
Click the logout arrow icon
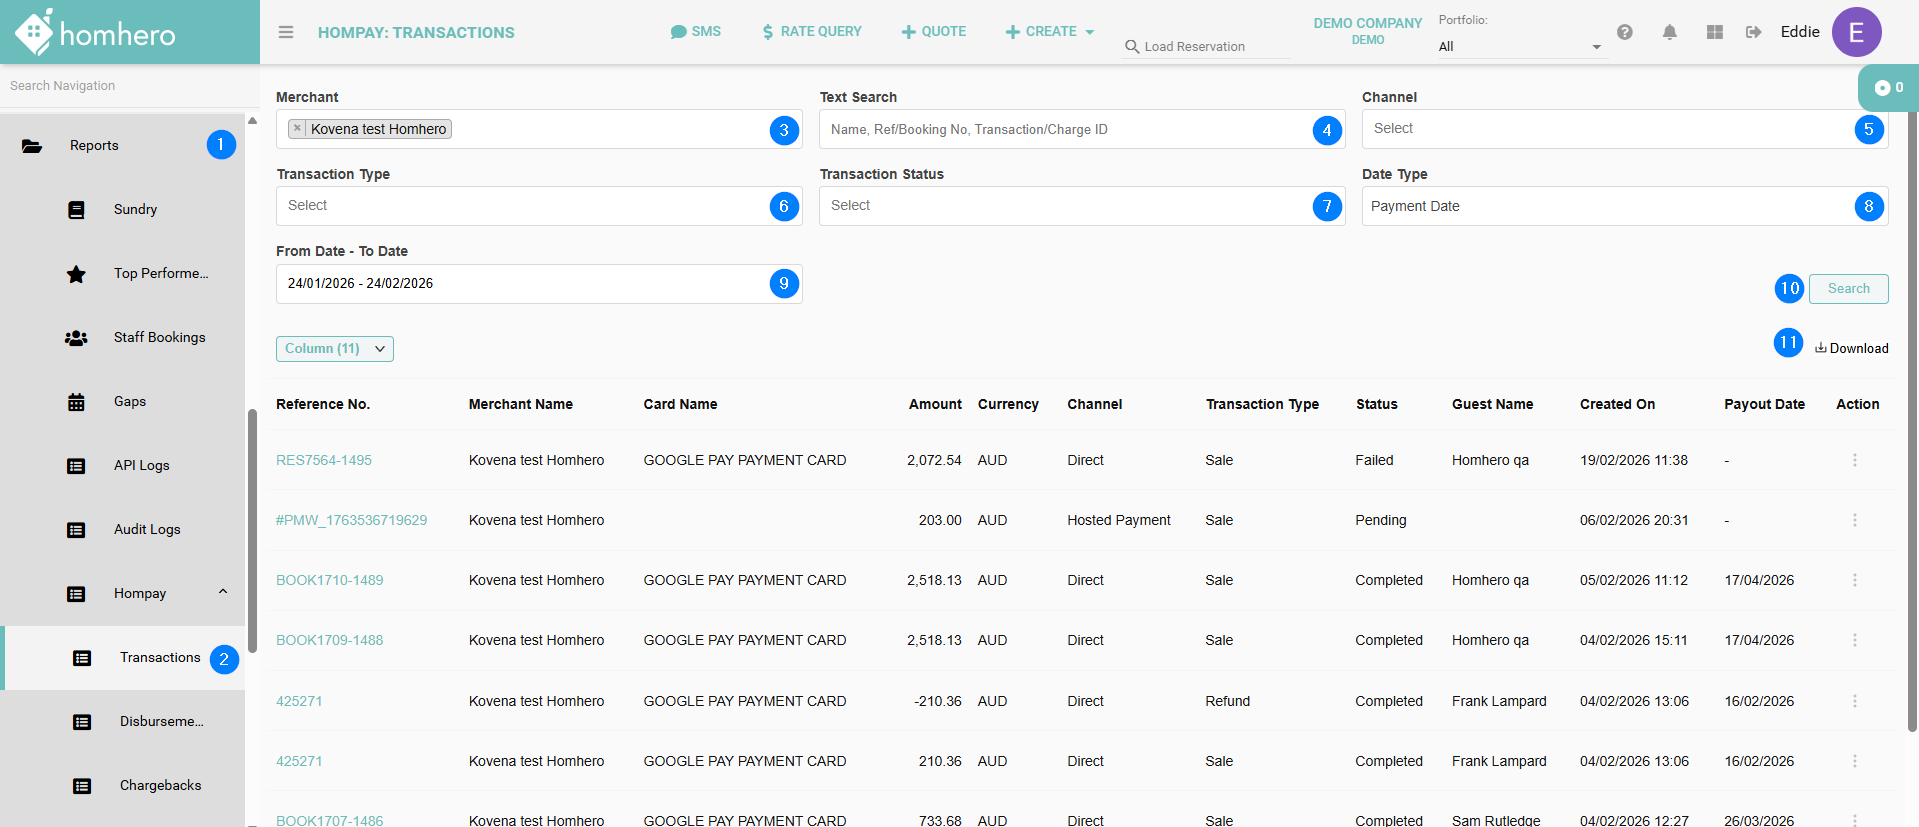[1753, 32]
